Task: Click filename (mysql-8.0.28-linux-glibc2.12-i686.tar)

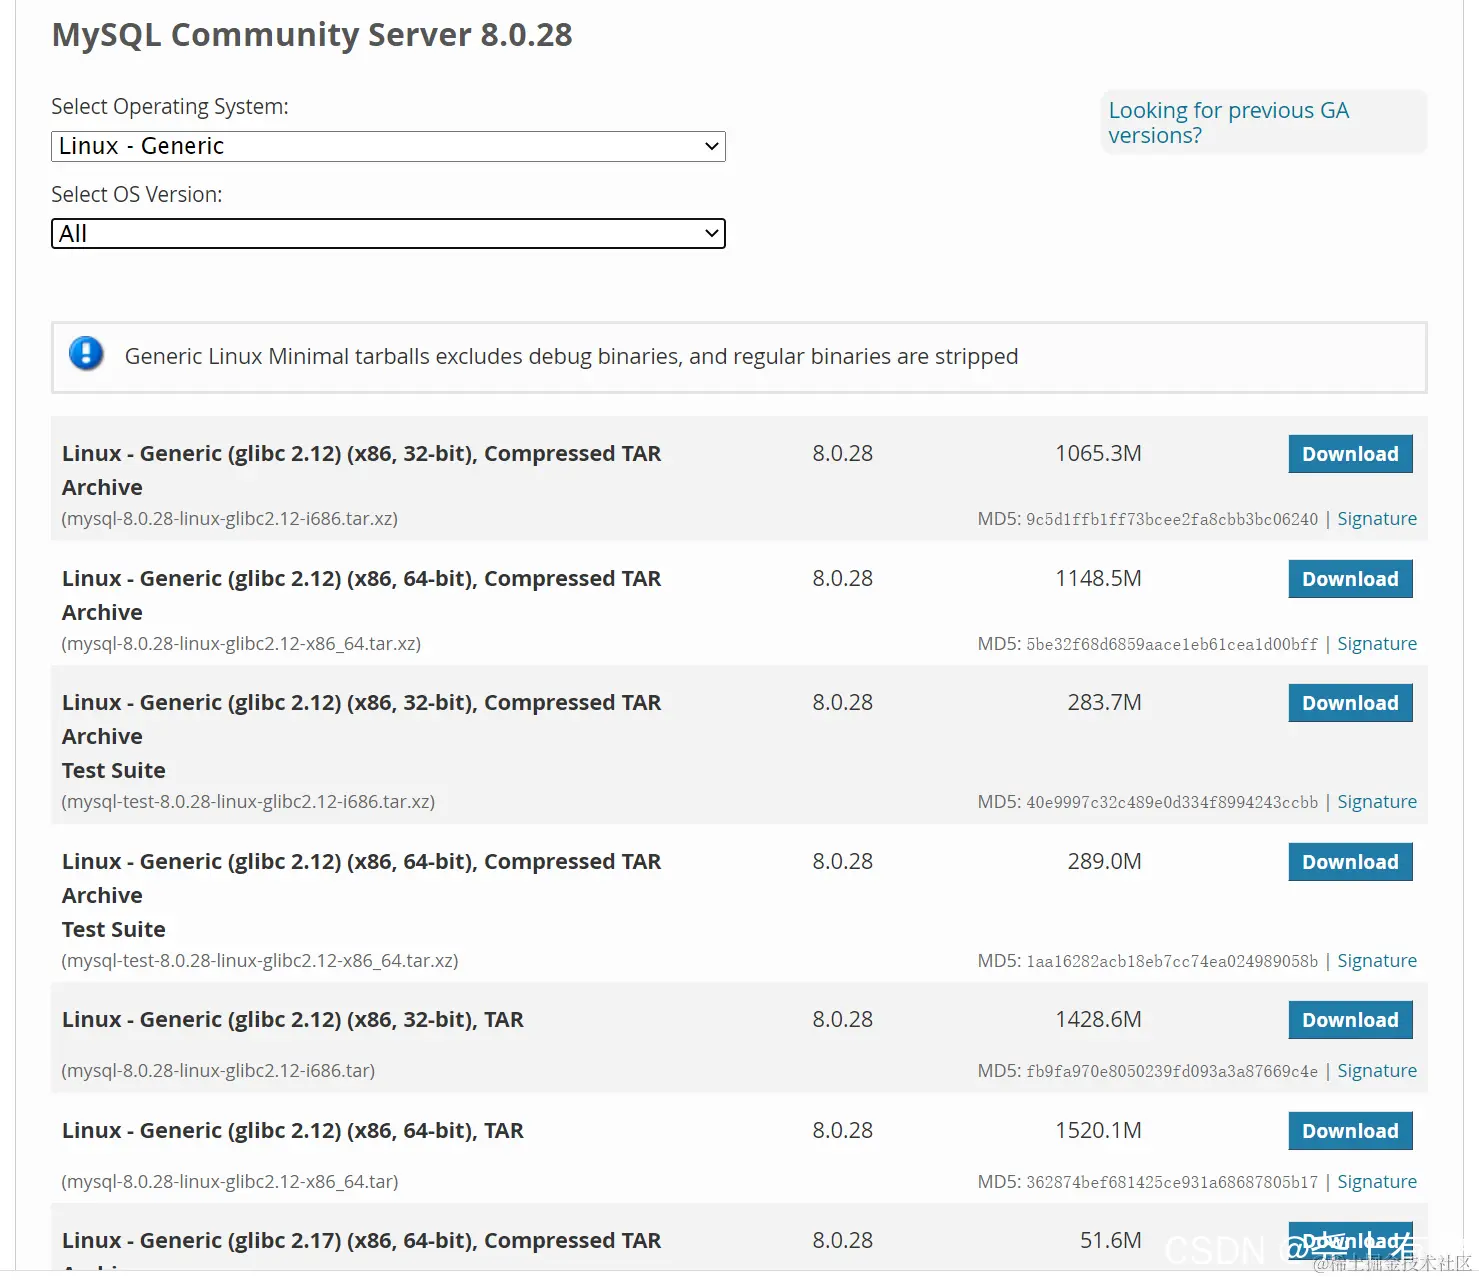Action: tap(218, 1071)
